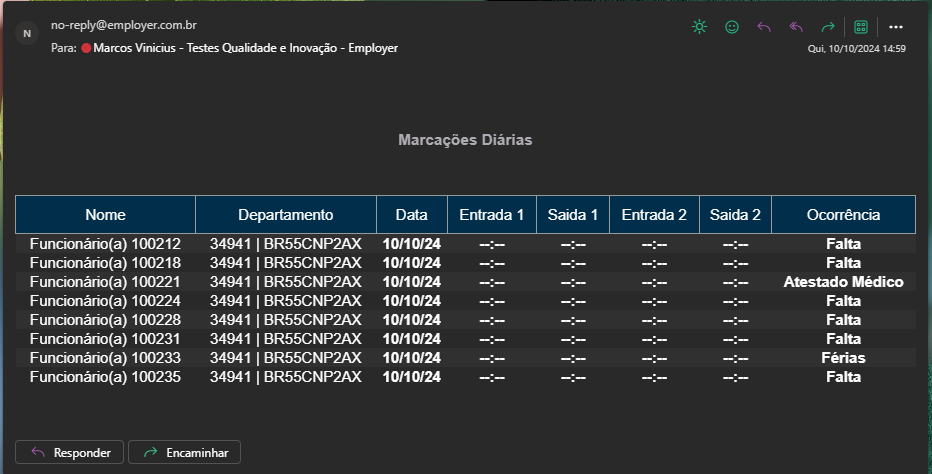
Task: Click the Entrada 1 column header
Action: [x=492, y=215]
